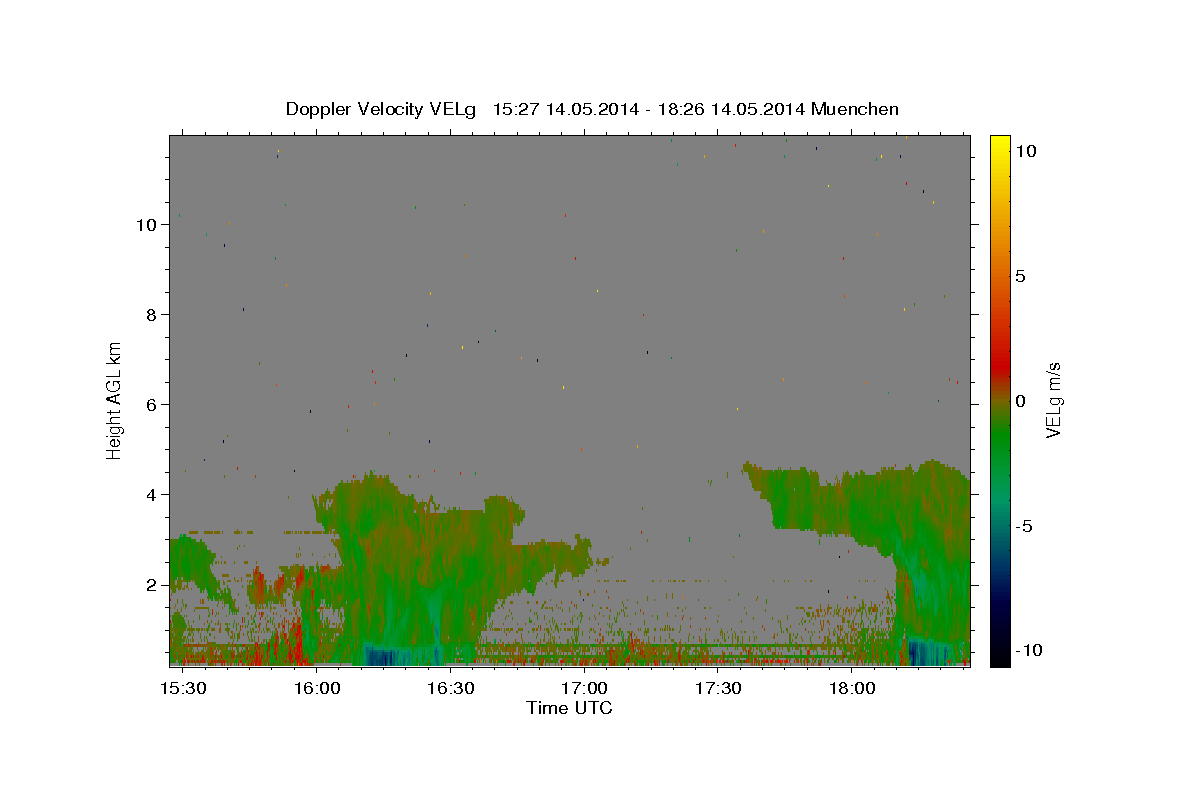Click the time tick label "15:30"
1200x800 pixels.
coord(183,689)
